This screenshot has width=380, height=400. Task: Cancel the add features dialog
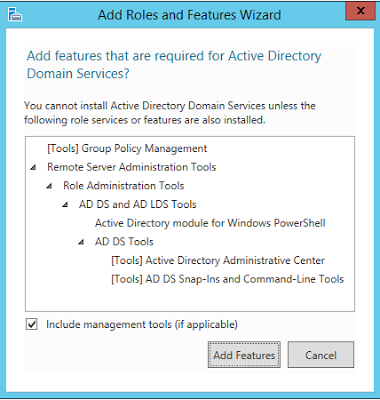(321, 355)
